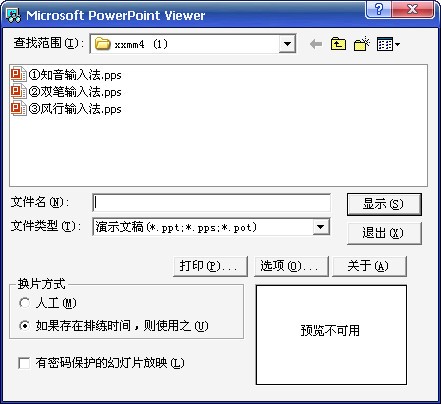441x404 pixels.
Task: Click into the 文件名 input field
Action: pyautogui.click(x=211, y=203)
